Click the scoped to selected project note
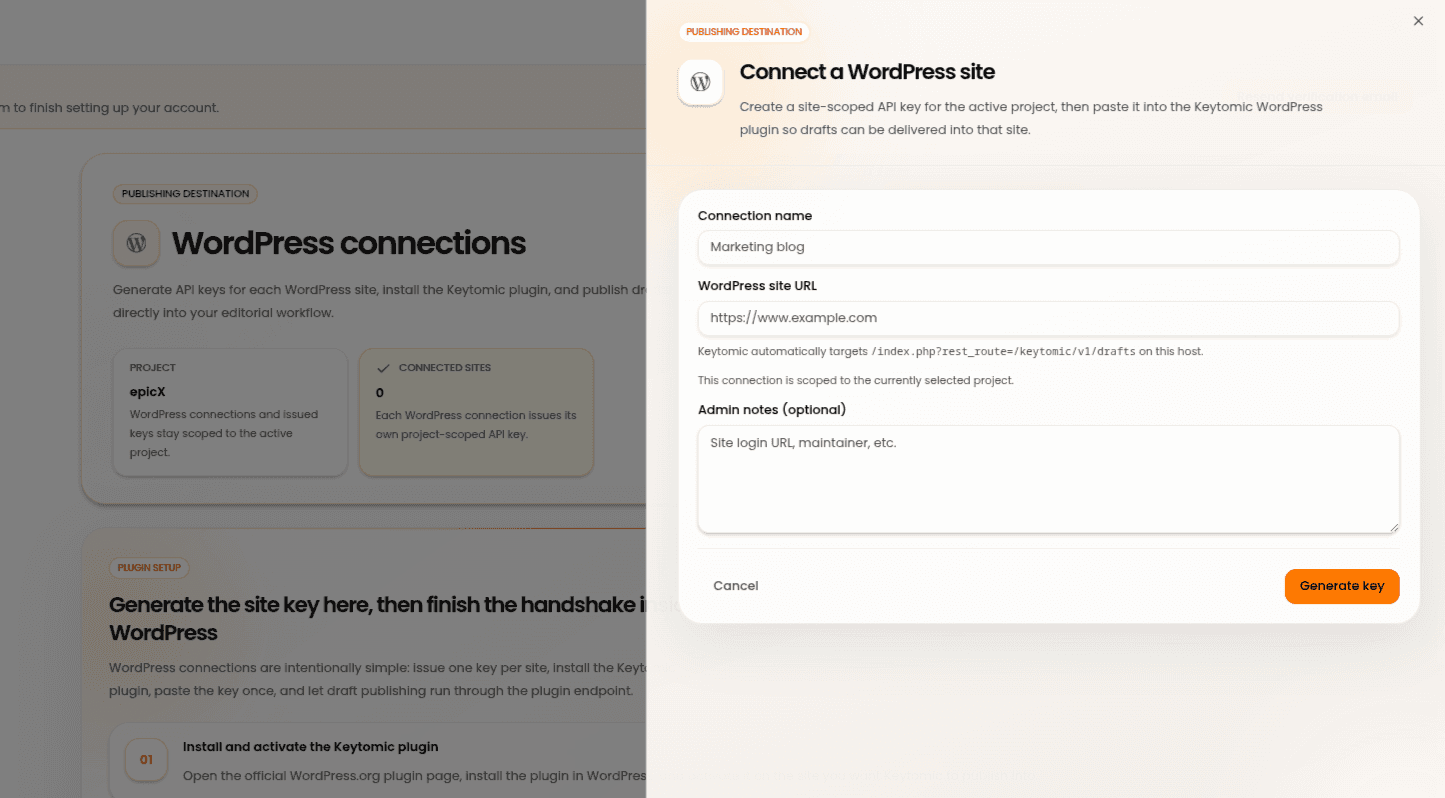The height and width of the screenshot is (798, 1445). pyautogui.click(x=856, y=380)
